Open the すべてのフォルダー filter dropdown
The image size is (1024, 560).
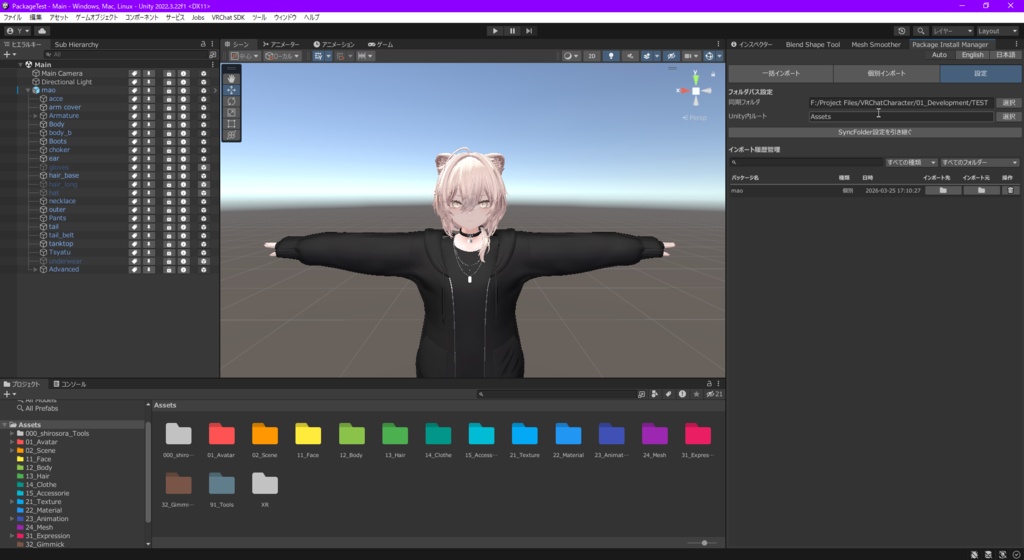(980, 163)
